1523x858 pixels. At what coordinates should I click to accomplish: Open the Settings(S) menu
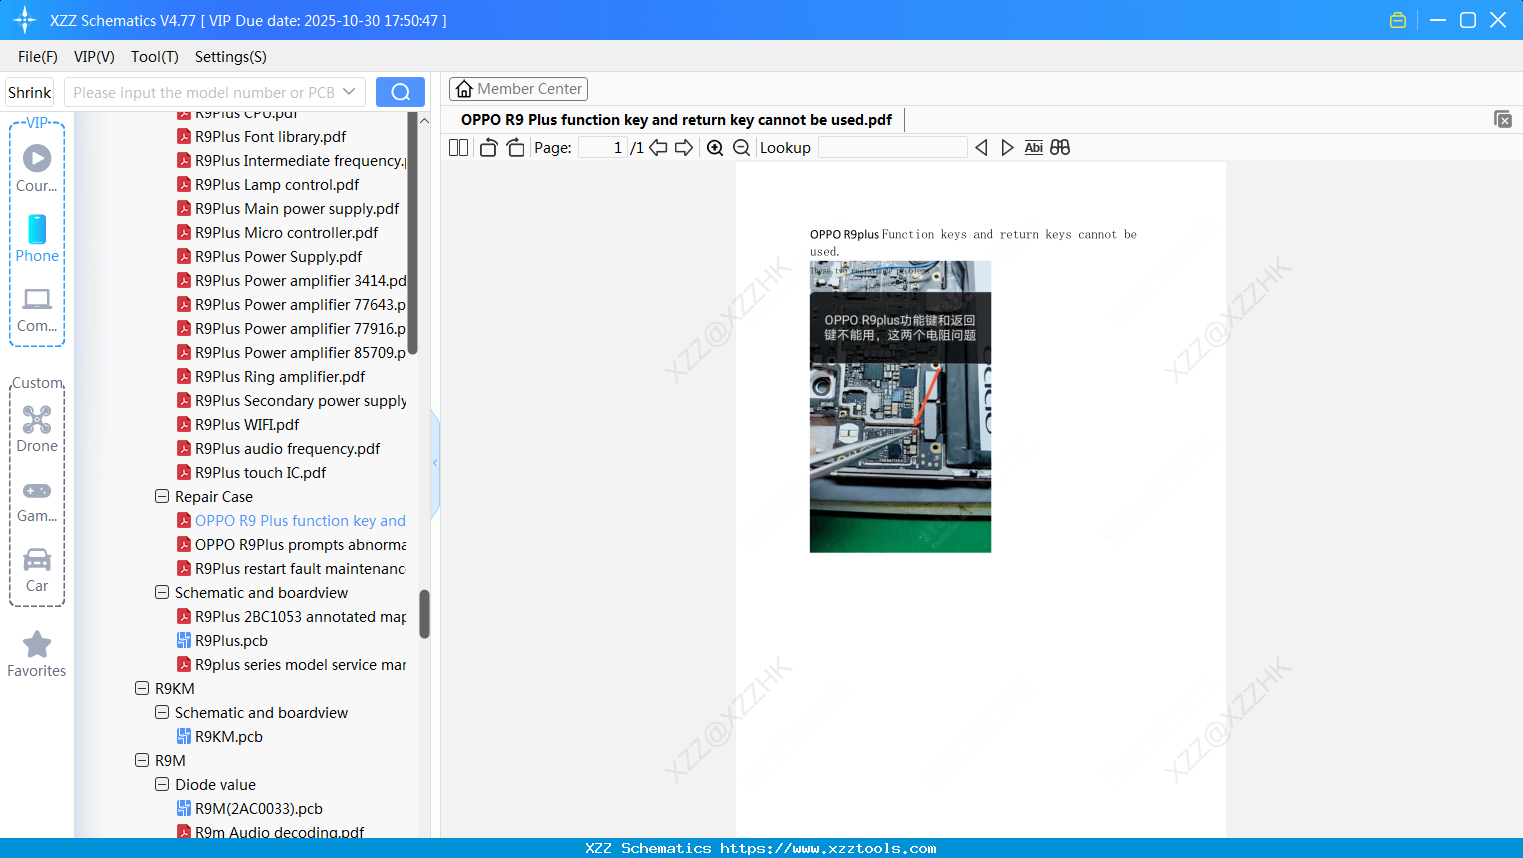pos(230,57)
